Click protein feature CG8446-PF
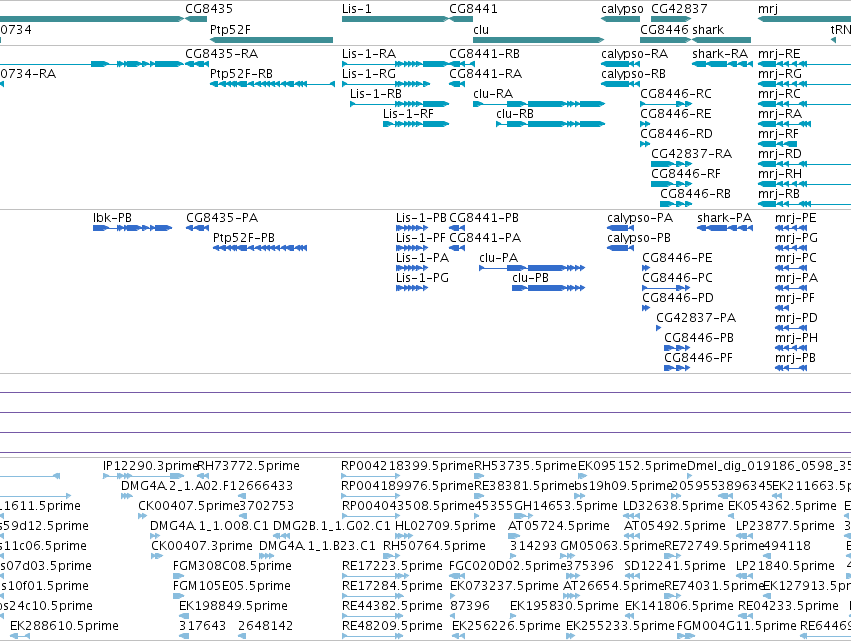Image resolution: width=851 pixels, height=641 pixels. point(698,358)
